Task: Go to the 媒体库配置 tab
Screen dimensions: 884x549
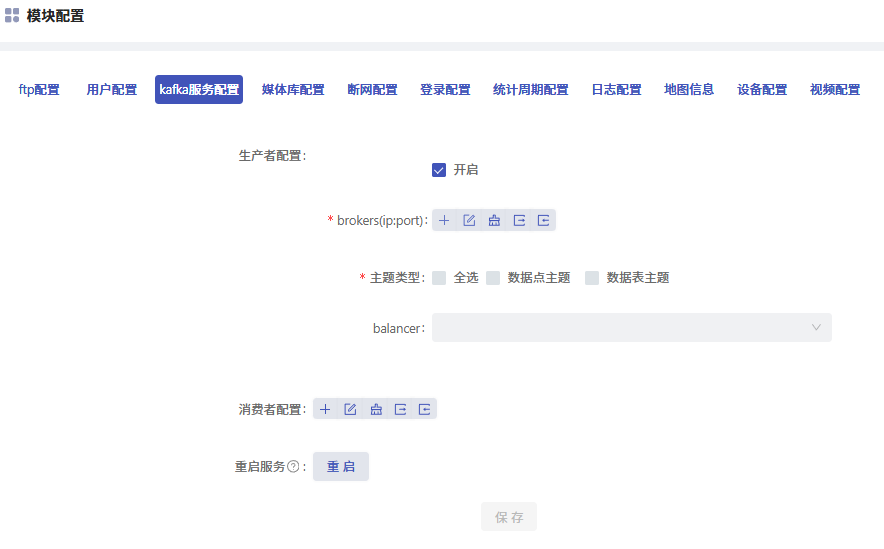Action: (293, 90)
